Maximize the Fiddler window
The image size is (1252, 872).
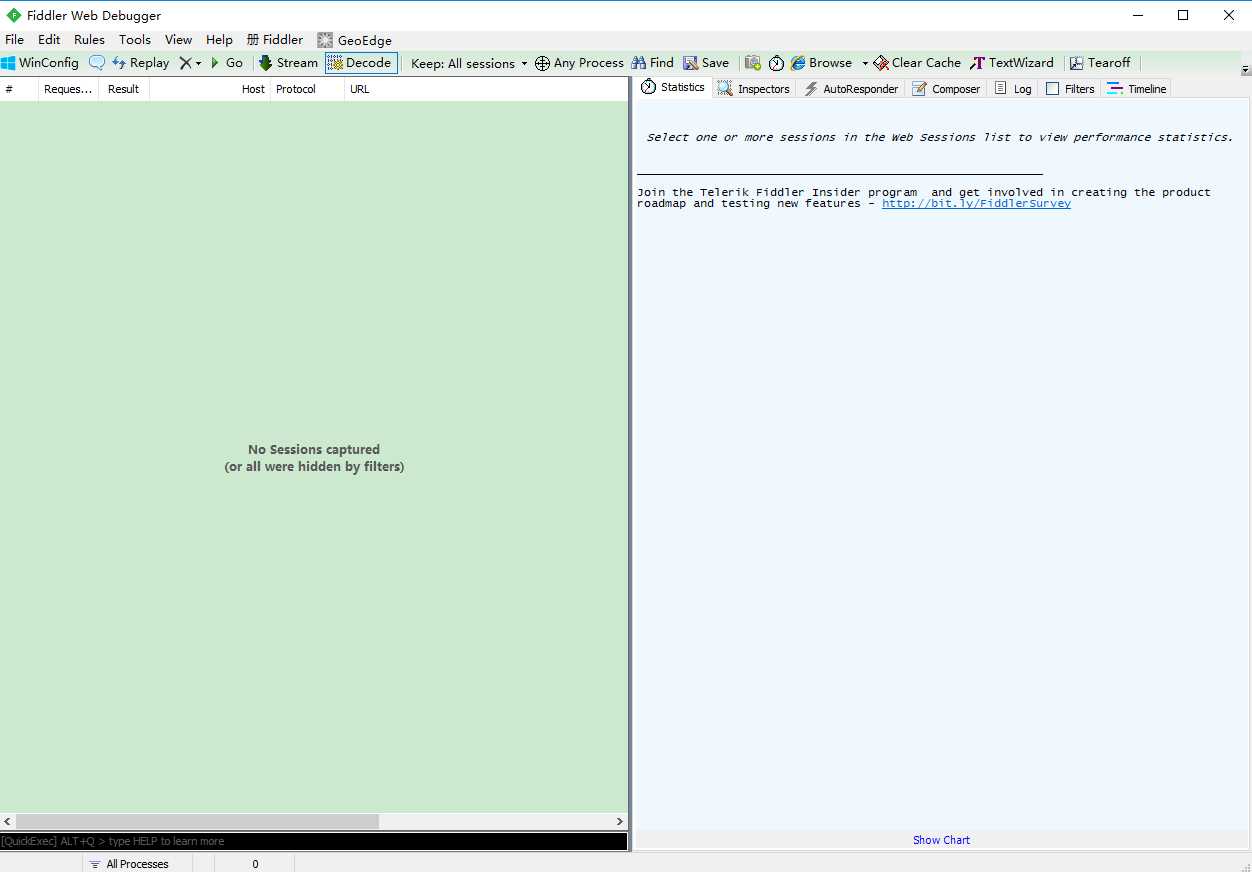(1183, 15)
